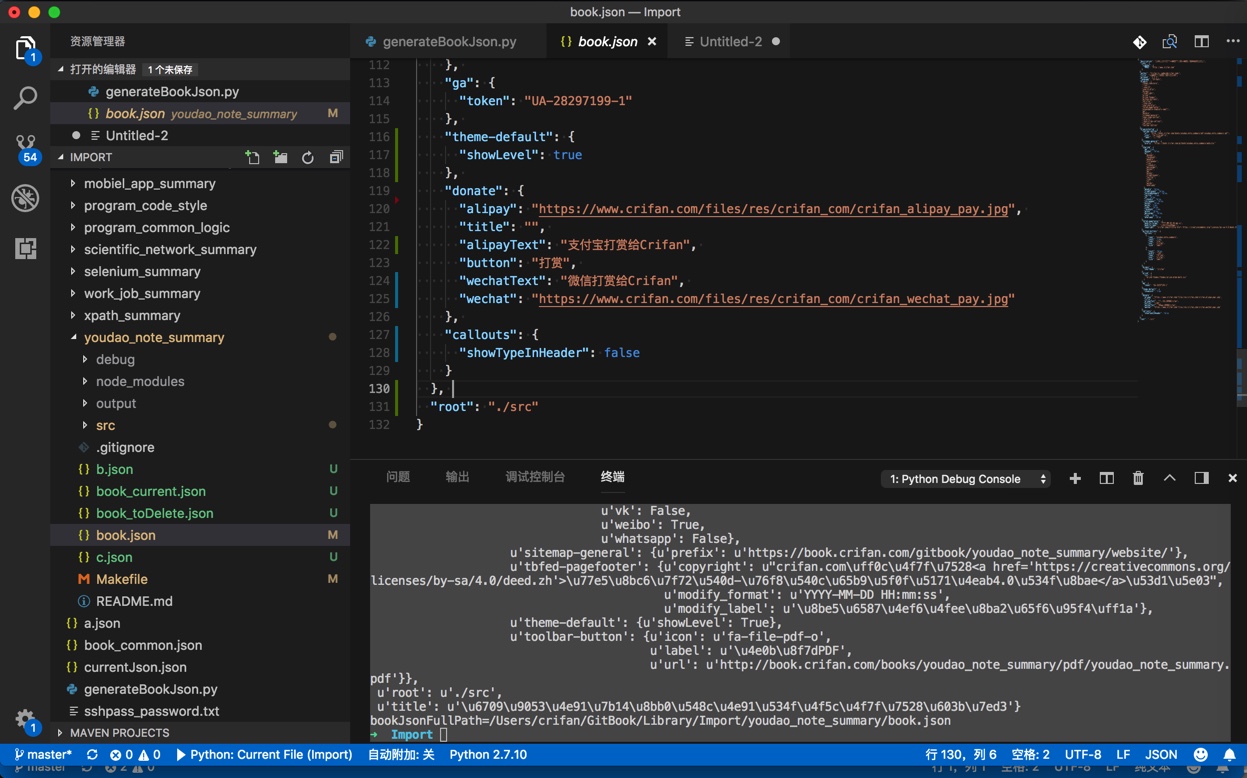
Task: Toggle panel position to the side
Action: pos(1201,479)
